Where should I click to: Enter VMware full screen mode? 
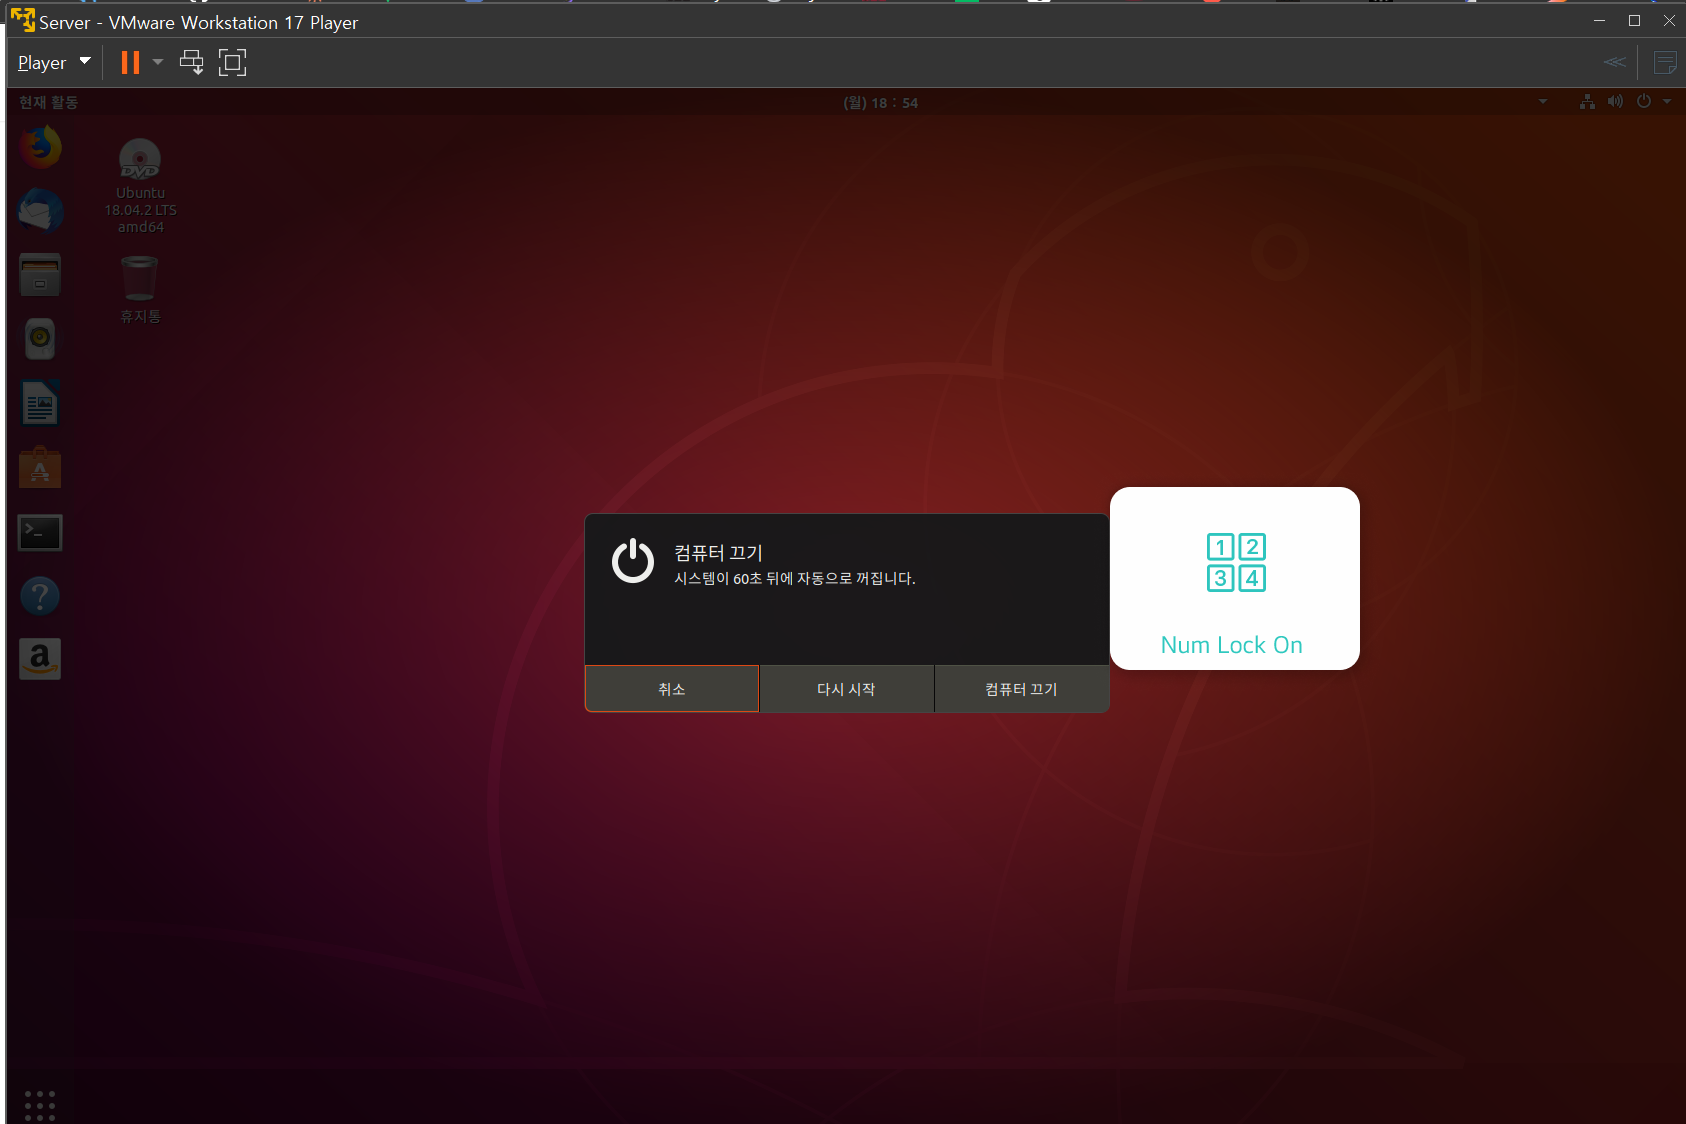click(x=232, y=62)
